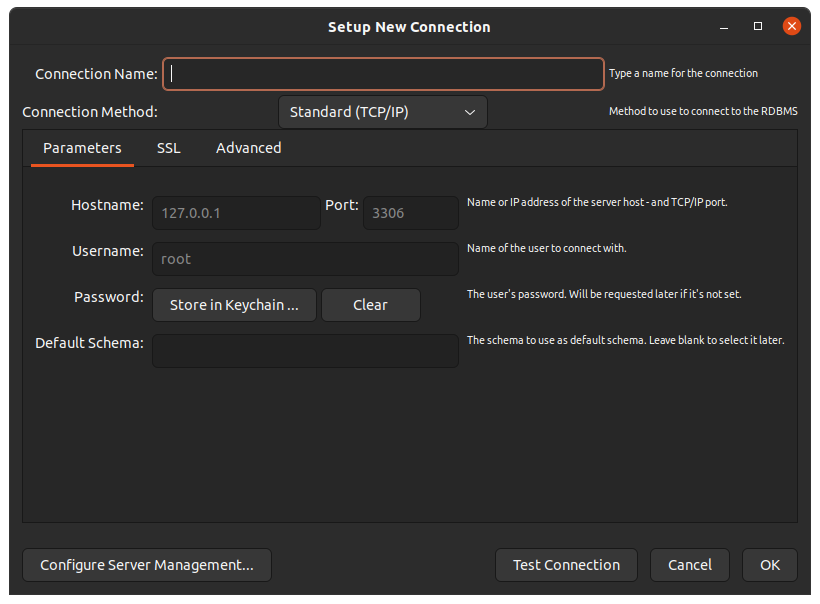Click the Password label text
The width and height of the screenshot is (820, 604).
tap(109, 297)
